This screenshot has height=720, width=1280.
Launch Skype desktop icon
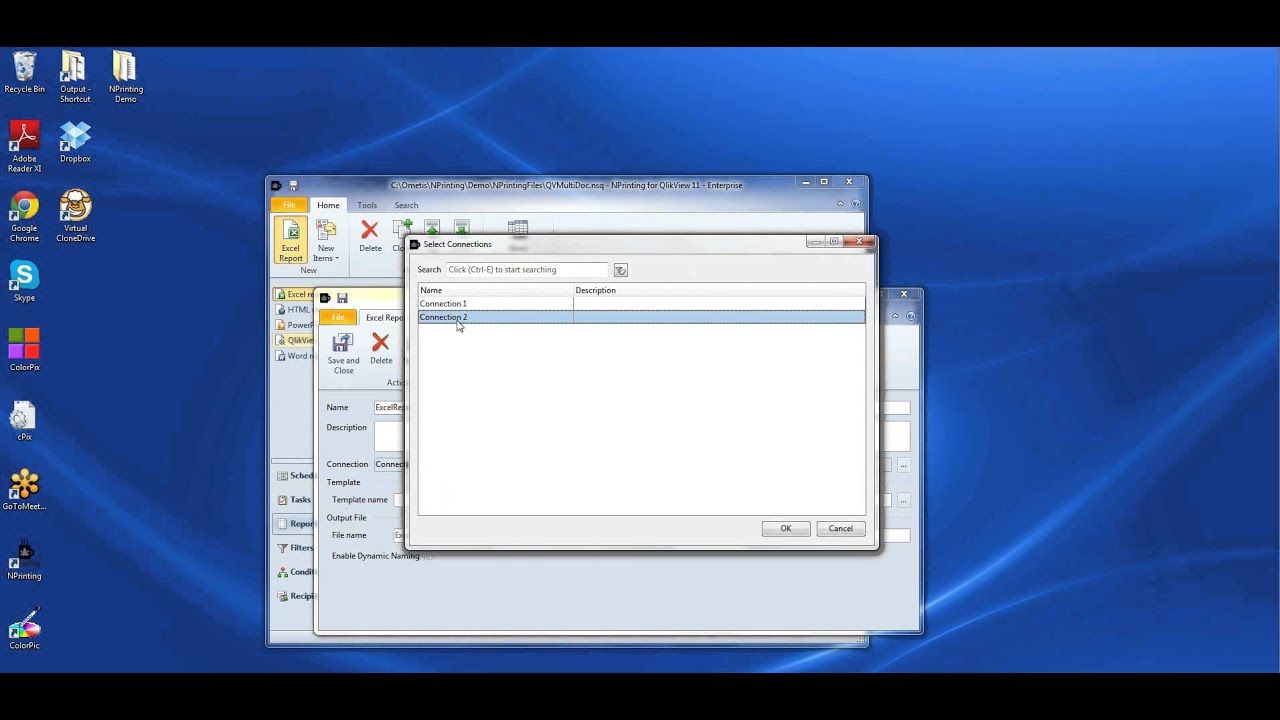click(x=24, y=281)
